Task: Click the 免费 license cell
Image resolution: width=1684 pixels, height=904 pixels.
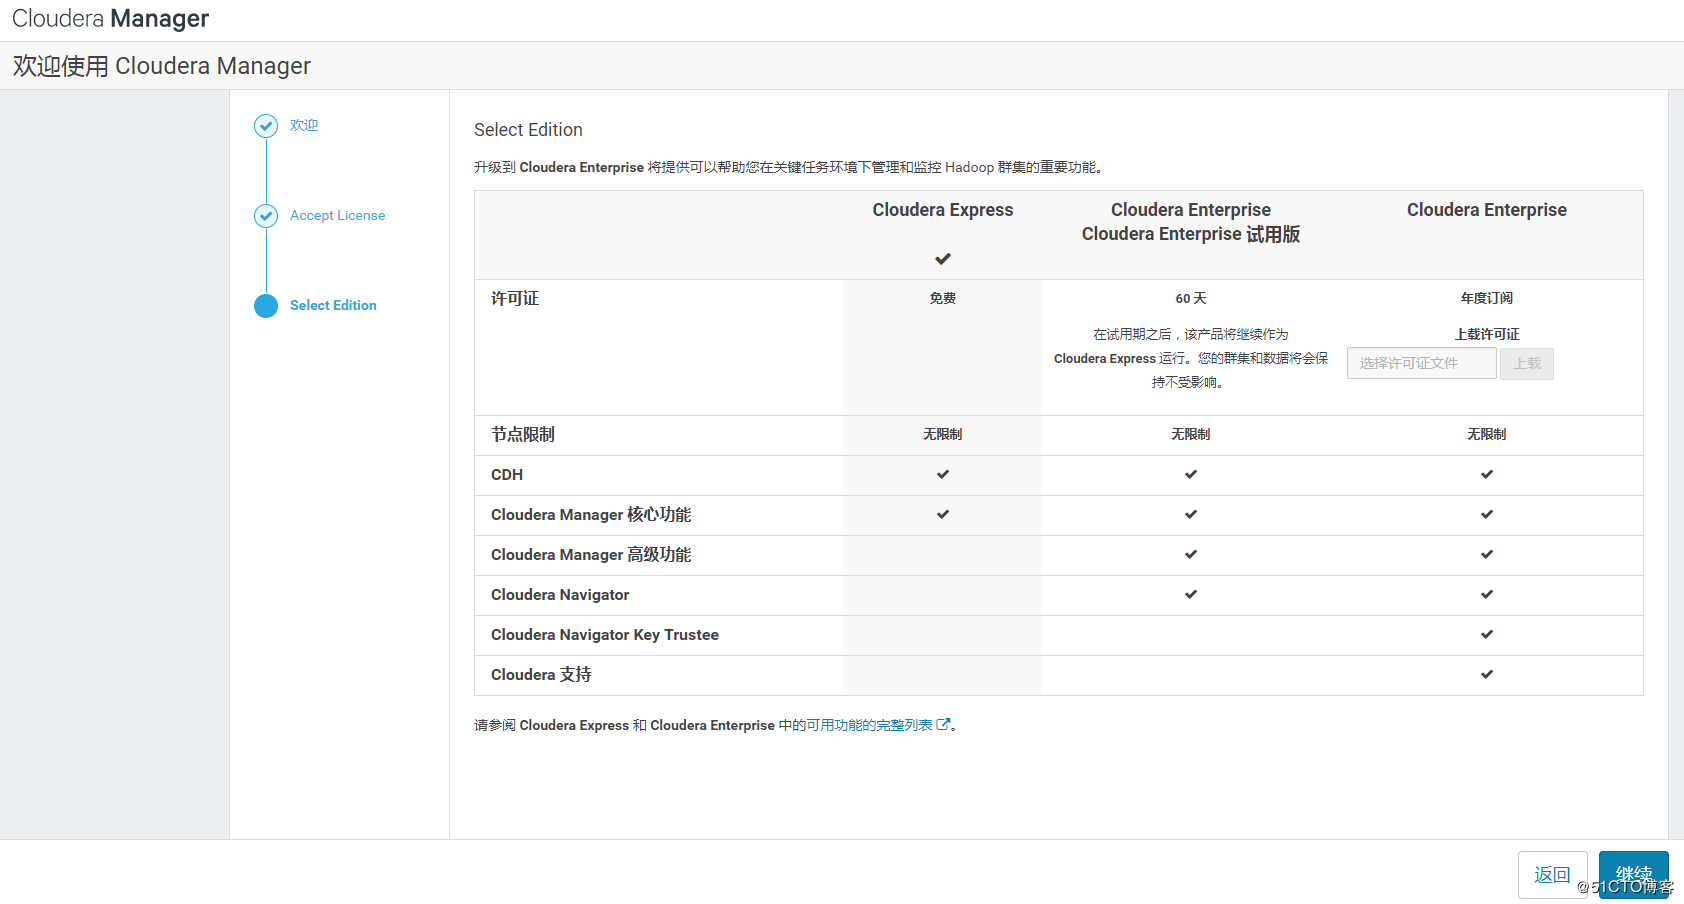Action: 943,299
